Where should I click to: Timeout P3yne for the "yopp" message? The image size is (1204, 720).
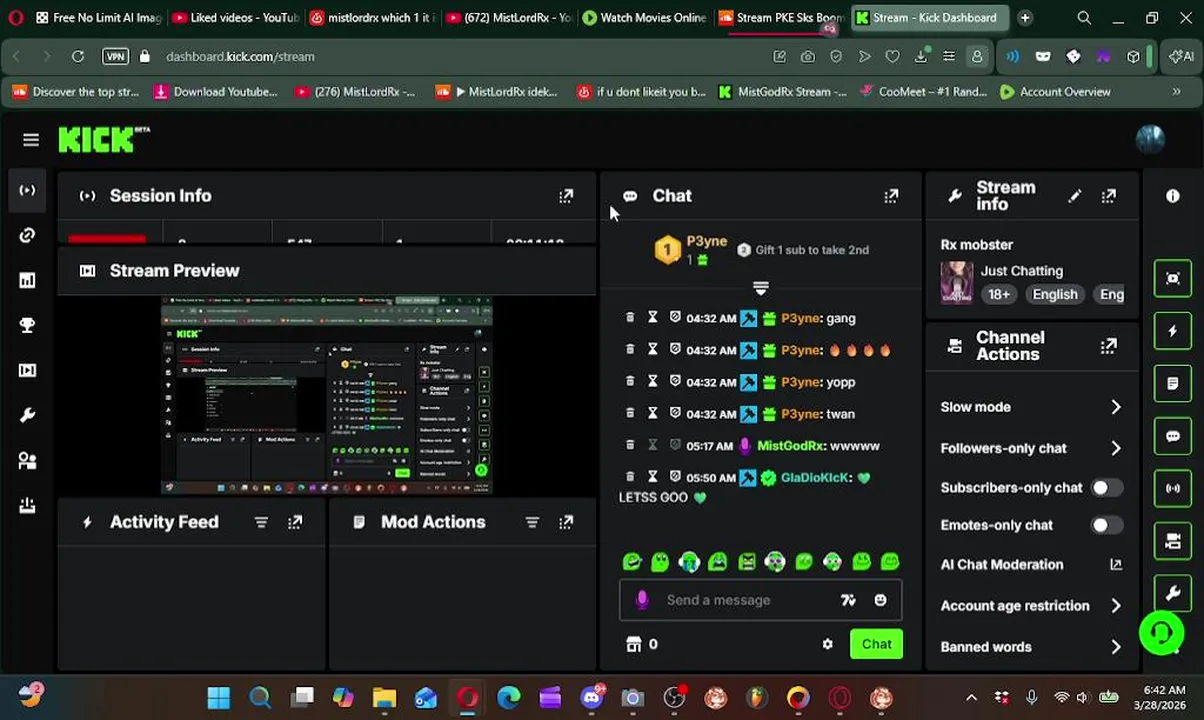[652, 382]
